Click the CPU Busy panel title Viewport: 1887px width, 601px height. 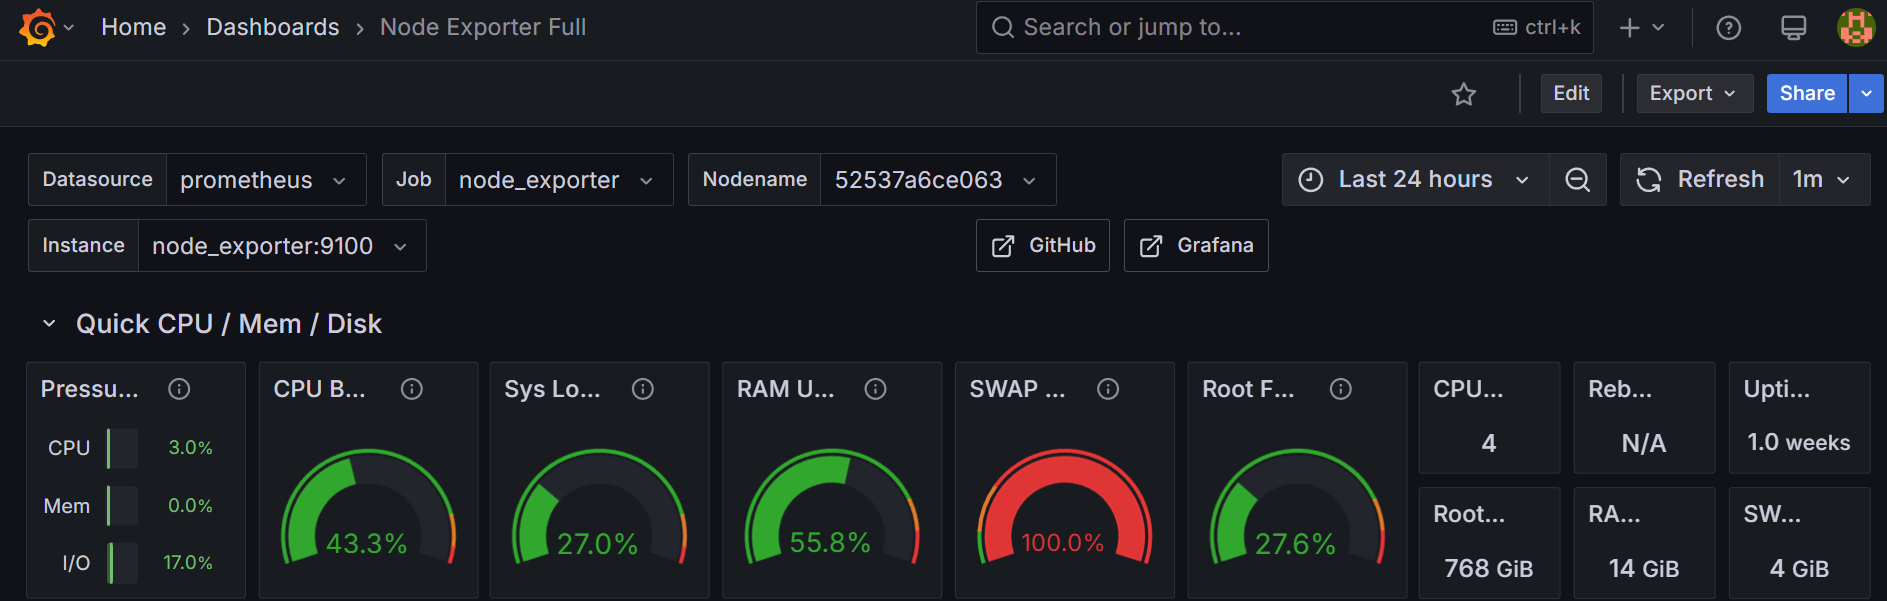319,389
